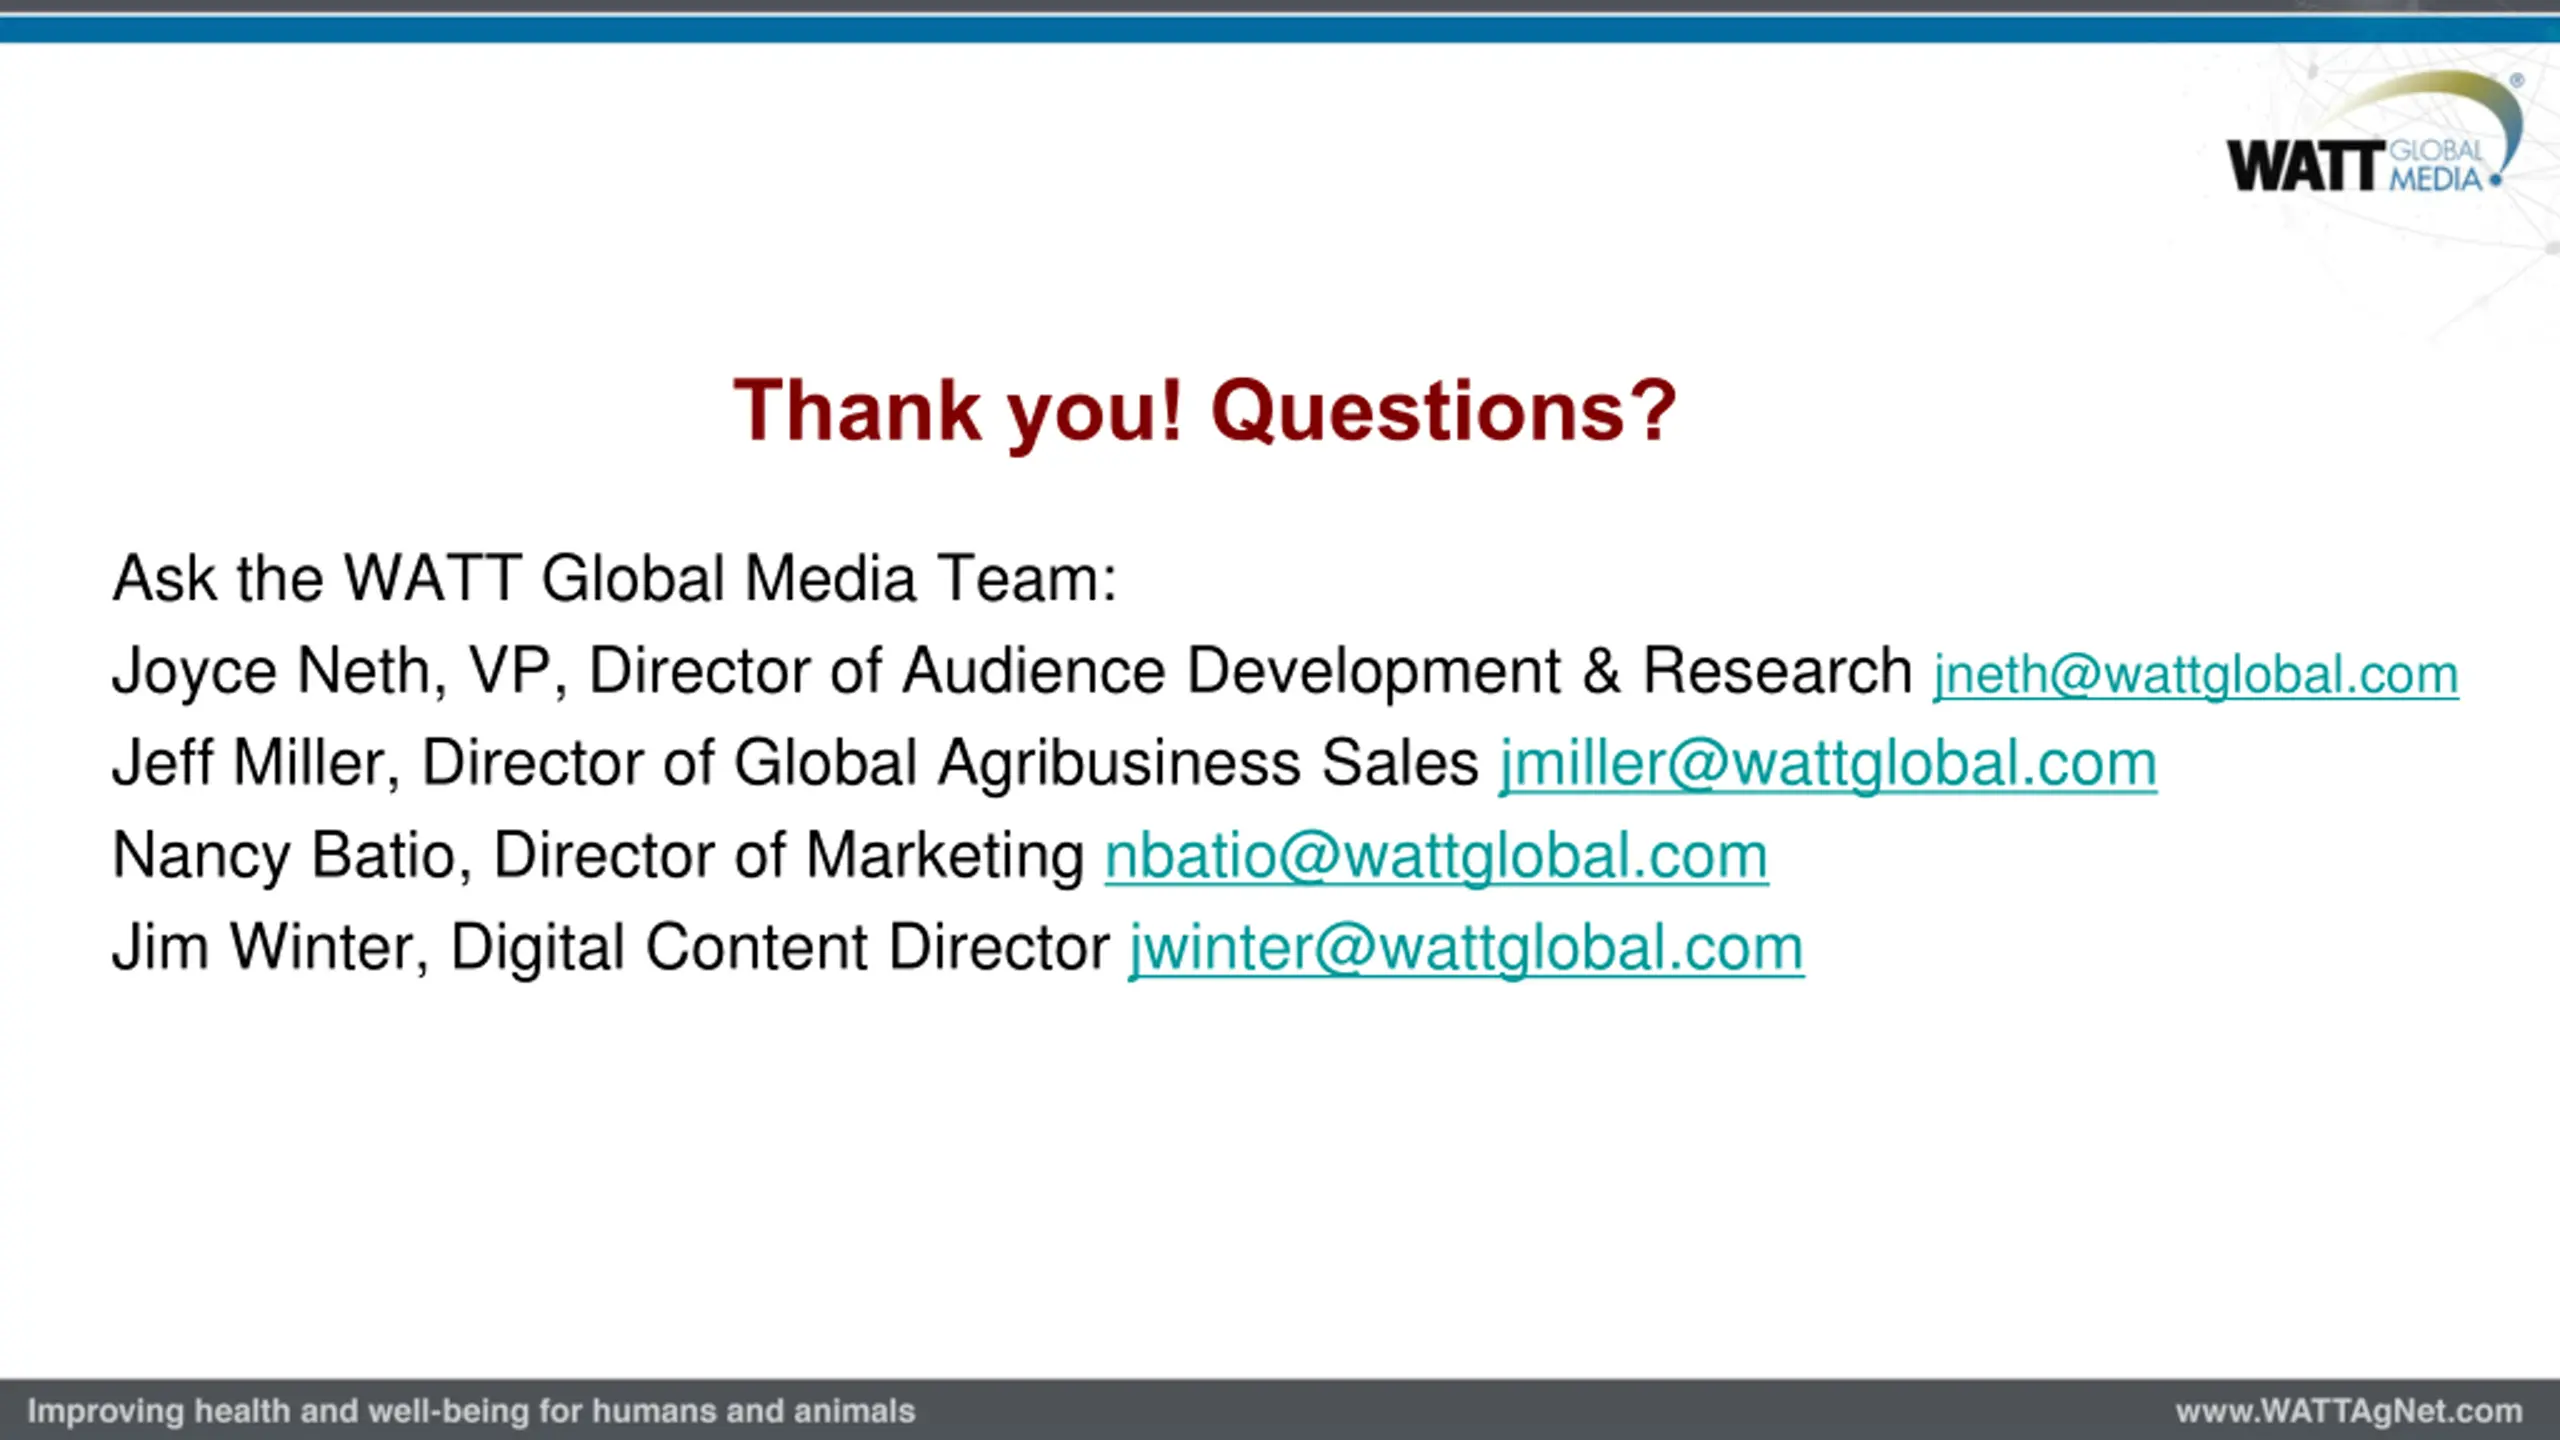2560x1440 pixels.
Task: Click the www.WATTAgNet.com footer text
Action: [x=2349, y=1411]
